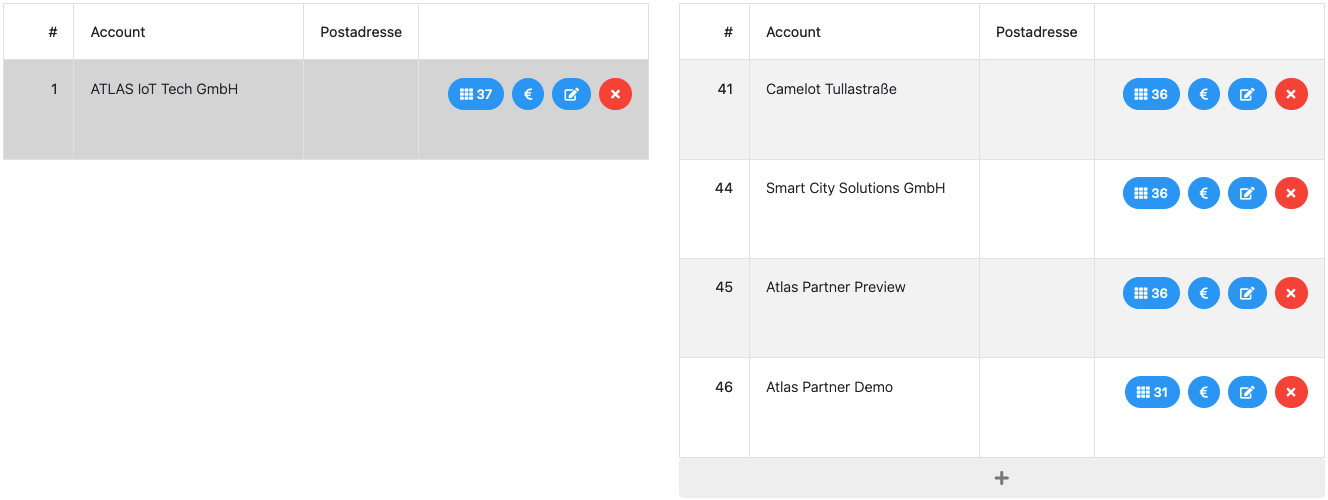The image size is (1328, 500).
Task: Edit the Atlas Partner Preview account
Action: (1247, 293)
